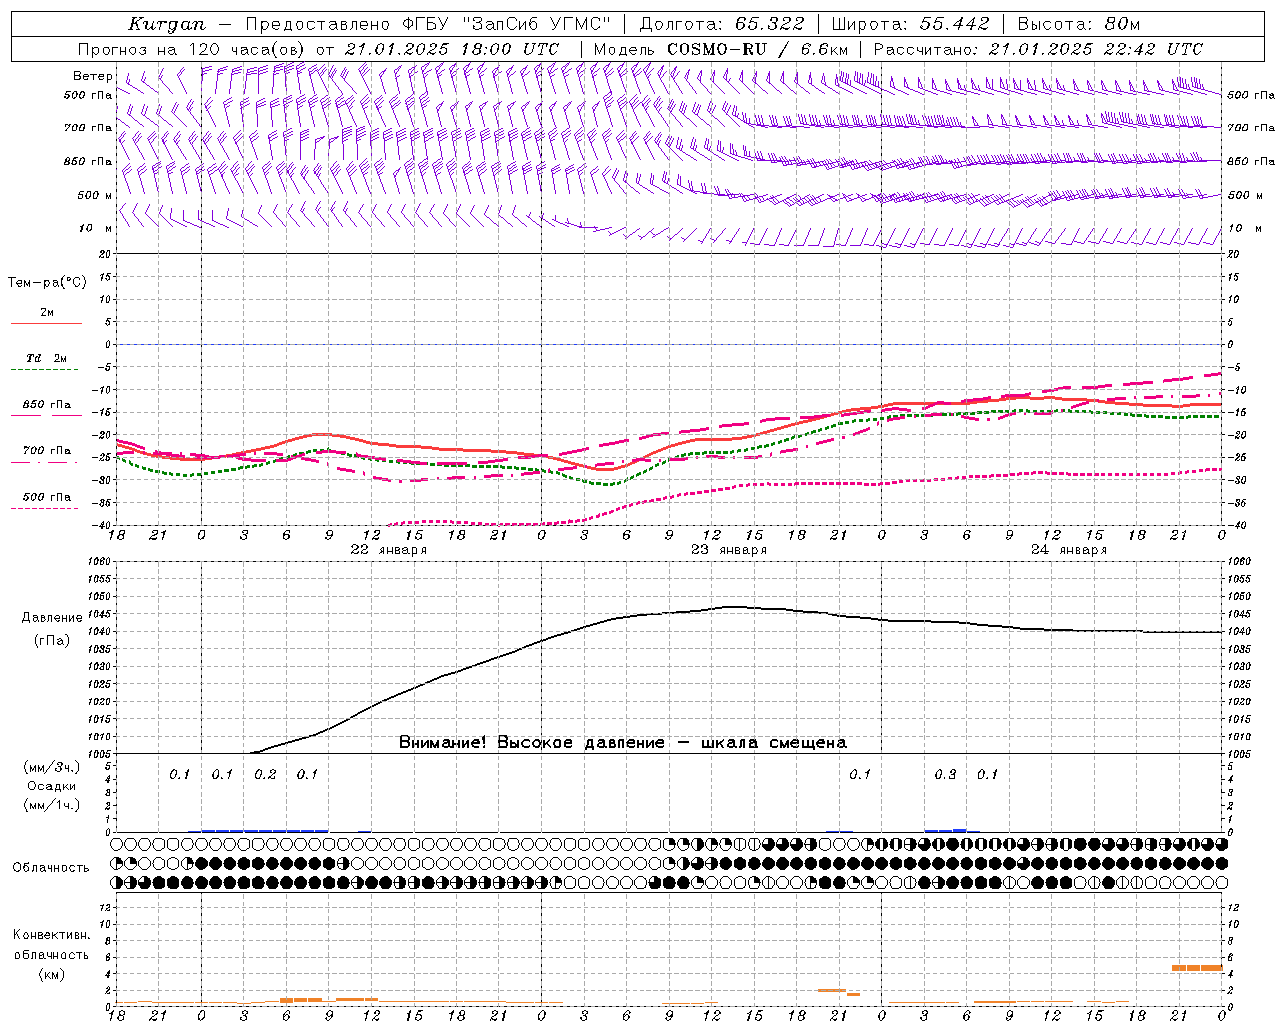This screenshot has height=1024, width=1280.
Task: Click 'Рассчитано: 21.01.2025 22:42 UTC' computed time
Action: tap(1038, 49)
